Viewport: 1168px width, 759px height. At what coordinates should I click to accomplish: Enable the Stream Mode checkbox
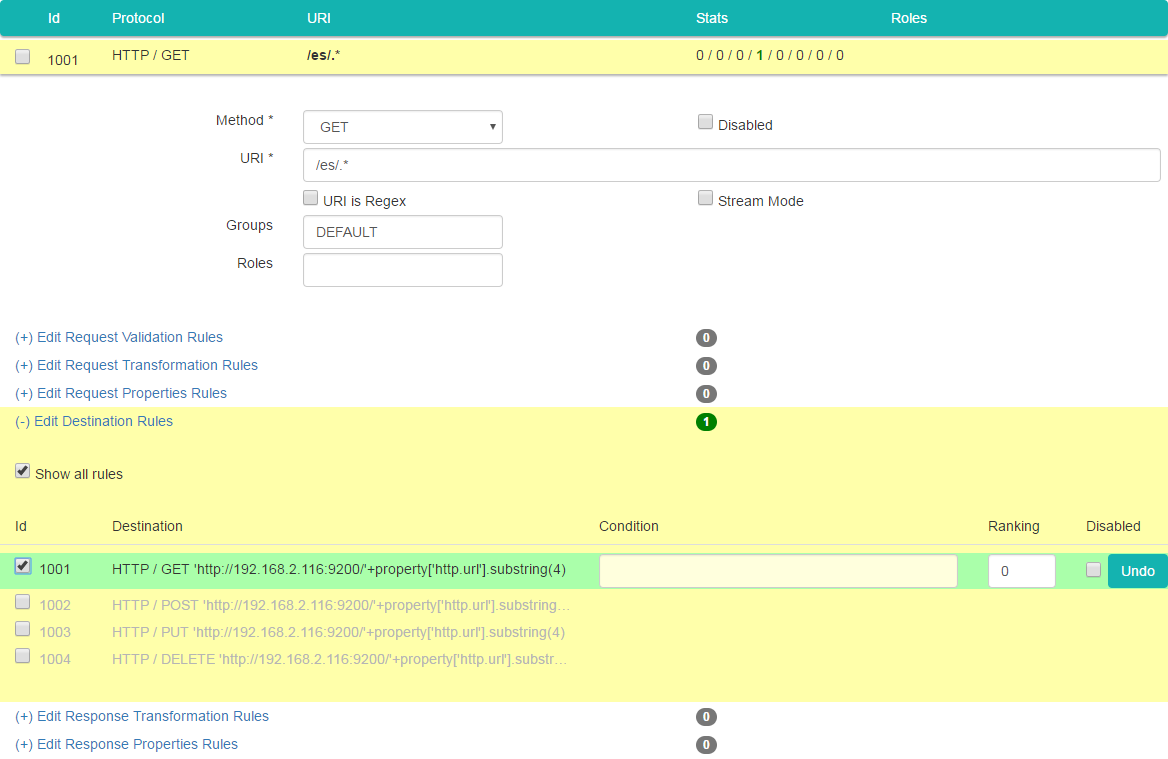(x=705, y=199)
